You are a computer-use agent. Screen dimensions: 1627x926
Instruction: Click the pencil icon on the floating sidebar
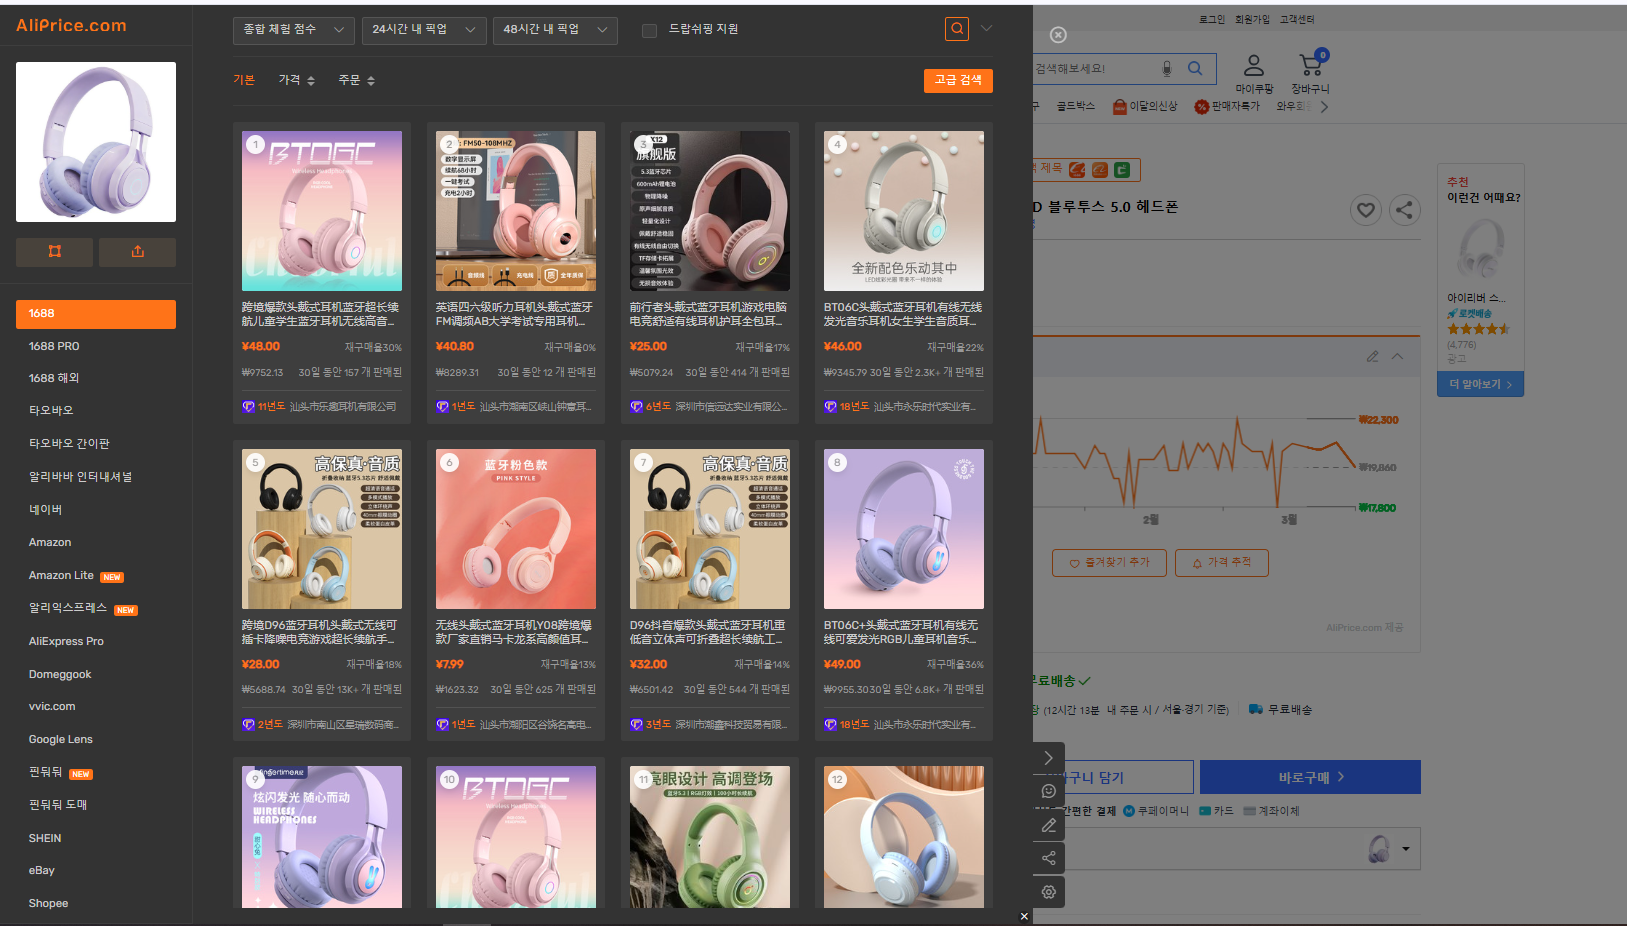pyautogui.click(x=1049, y=825)
